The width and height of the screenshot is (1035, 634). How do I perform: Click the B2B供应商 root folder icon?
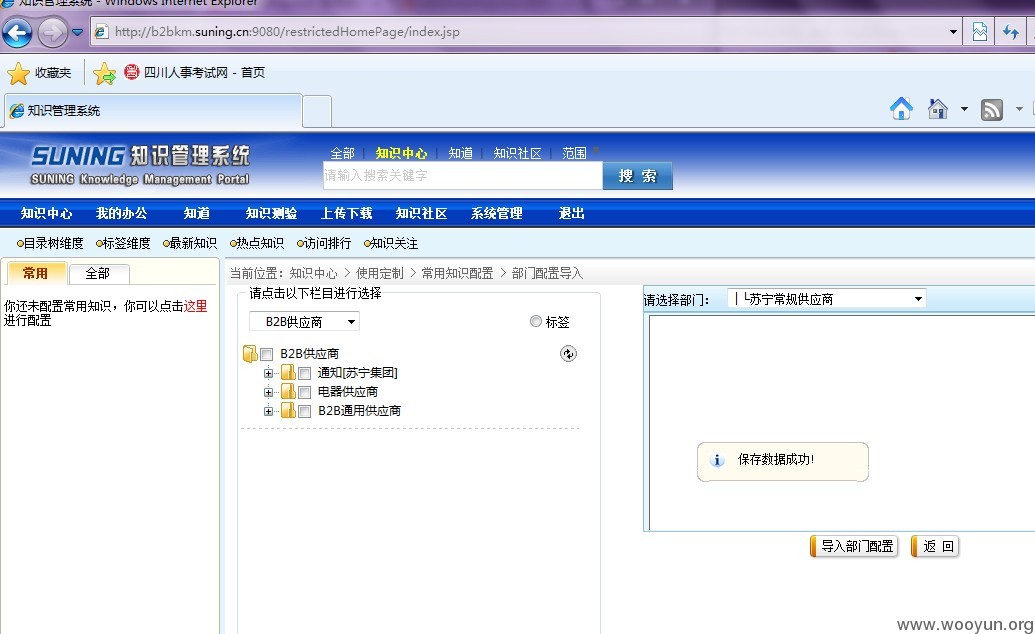tap(250, 353)
